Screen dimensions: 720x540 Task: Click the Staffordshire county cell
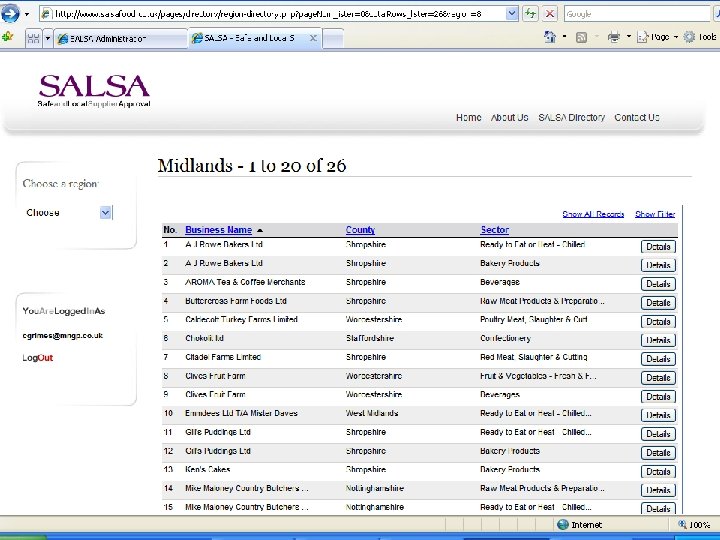pyautogui.click(x=370, y=338)
